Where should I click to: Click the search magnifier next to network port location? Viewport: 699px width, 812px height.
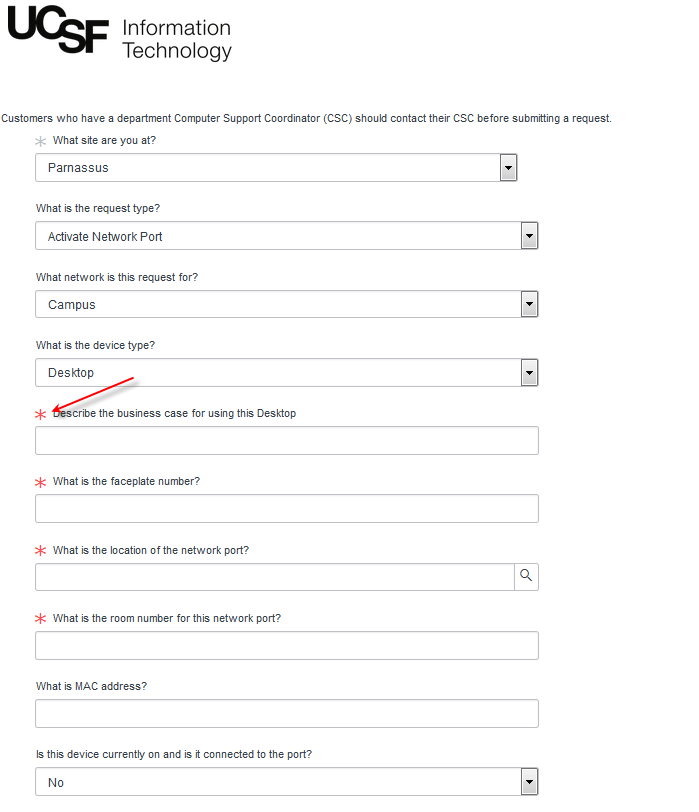tap(526, 576)
